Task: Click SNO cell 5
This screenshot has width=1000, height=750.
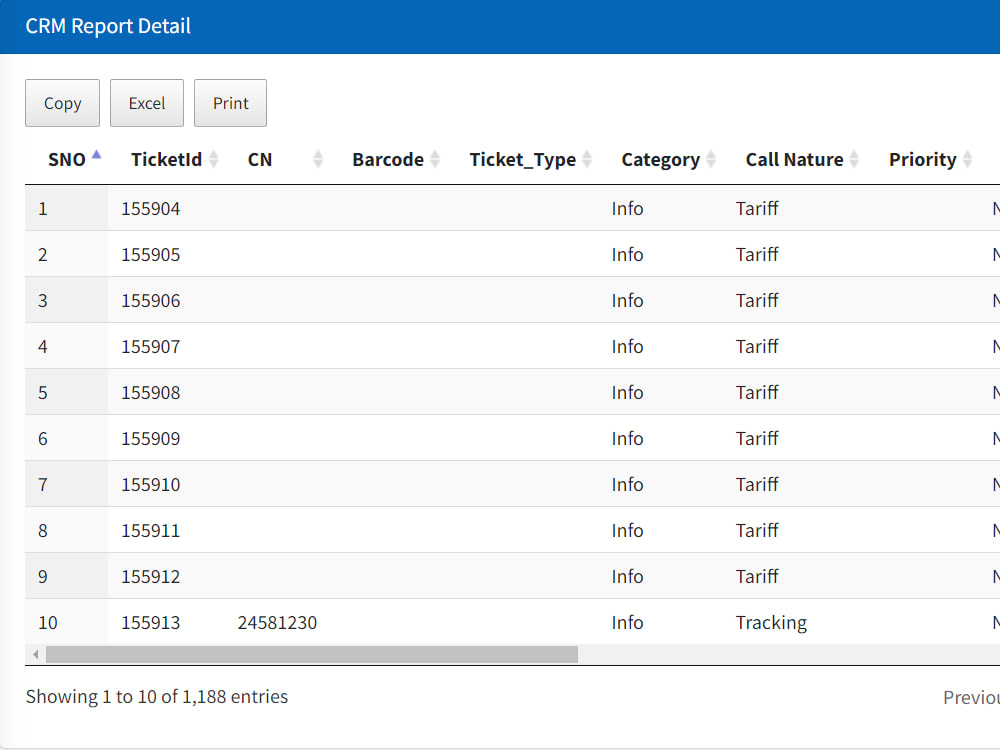Action: [43, 393]
